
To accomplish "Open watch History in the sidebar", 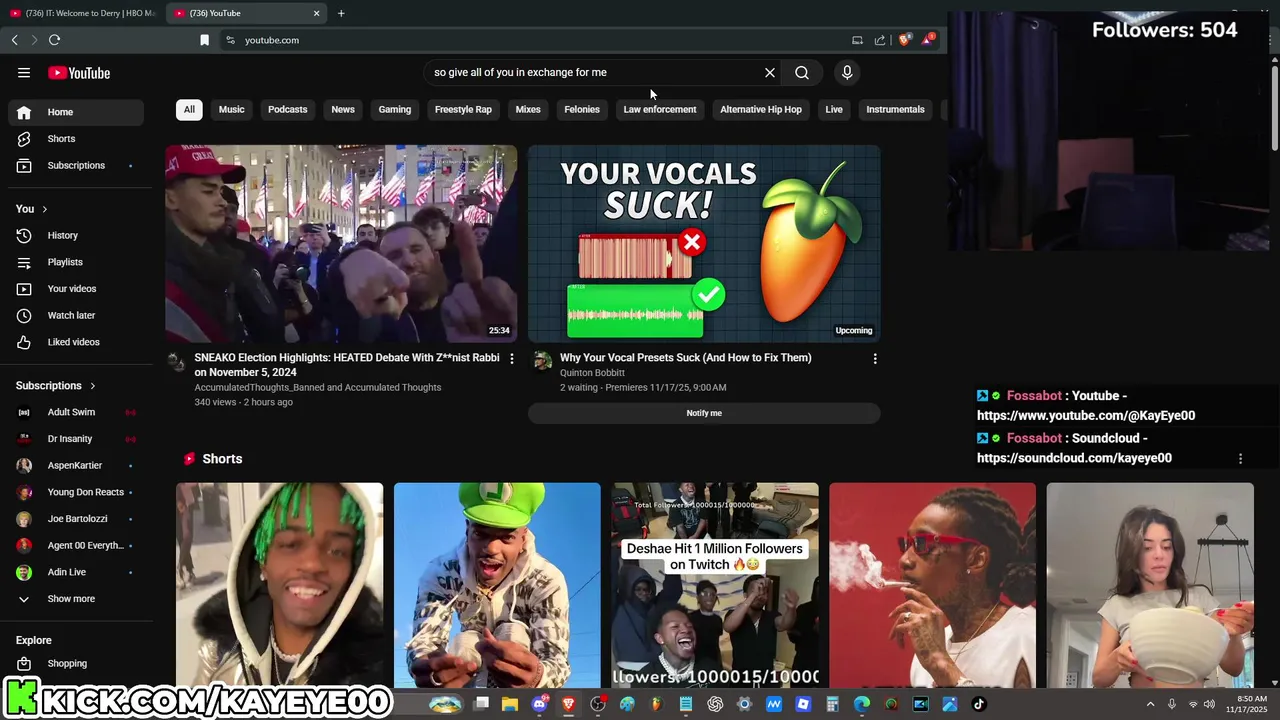I will 76,235.
